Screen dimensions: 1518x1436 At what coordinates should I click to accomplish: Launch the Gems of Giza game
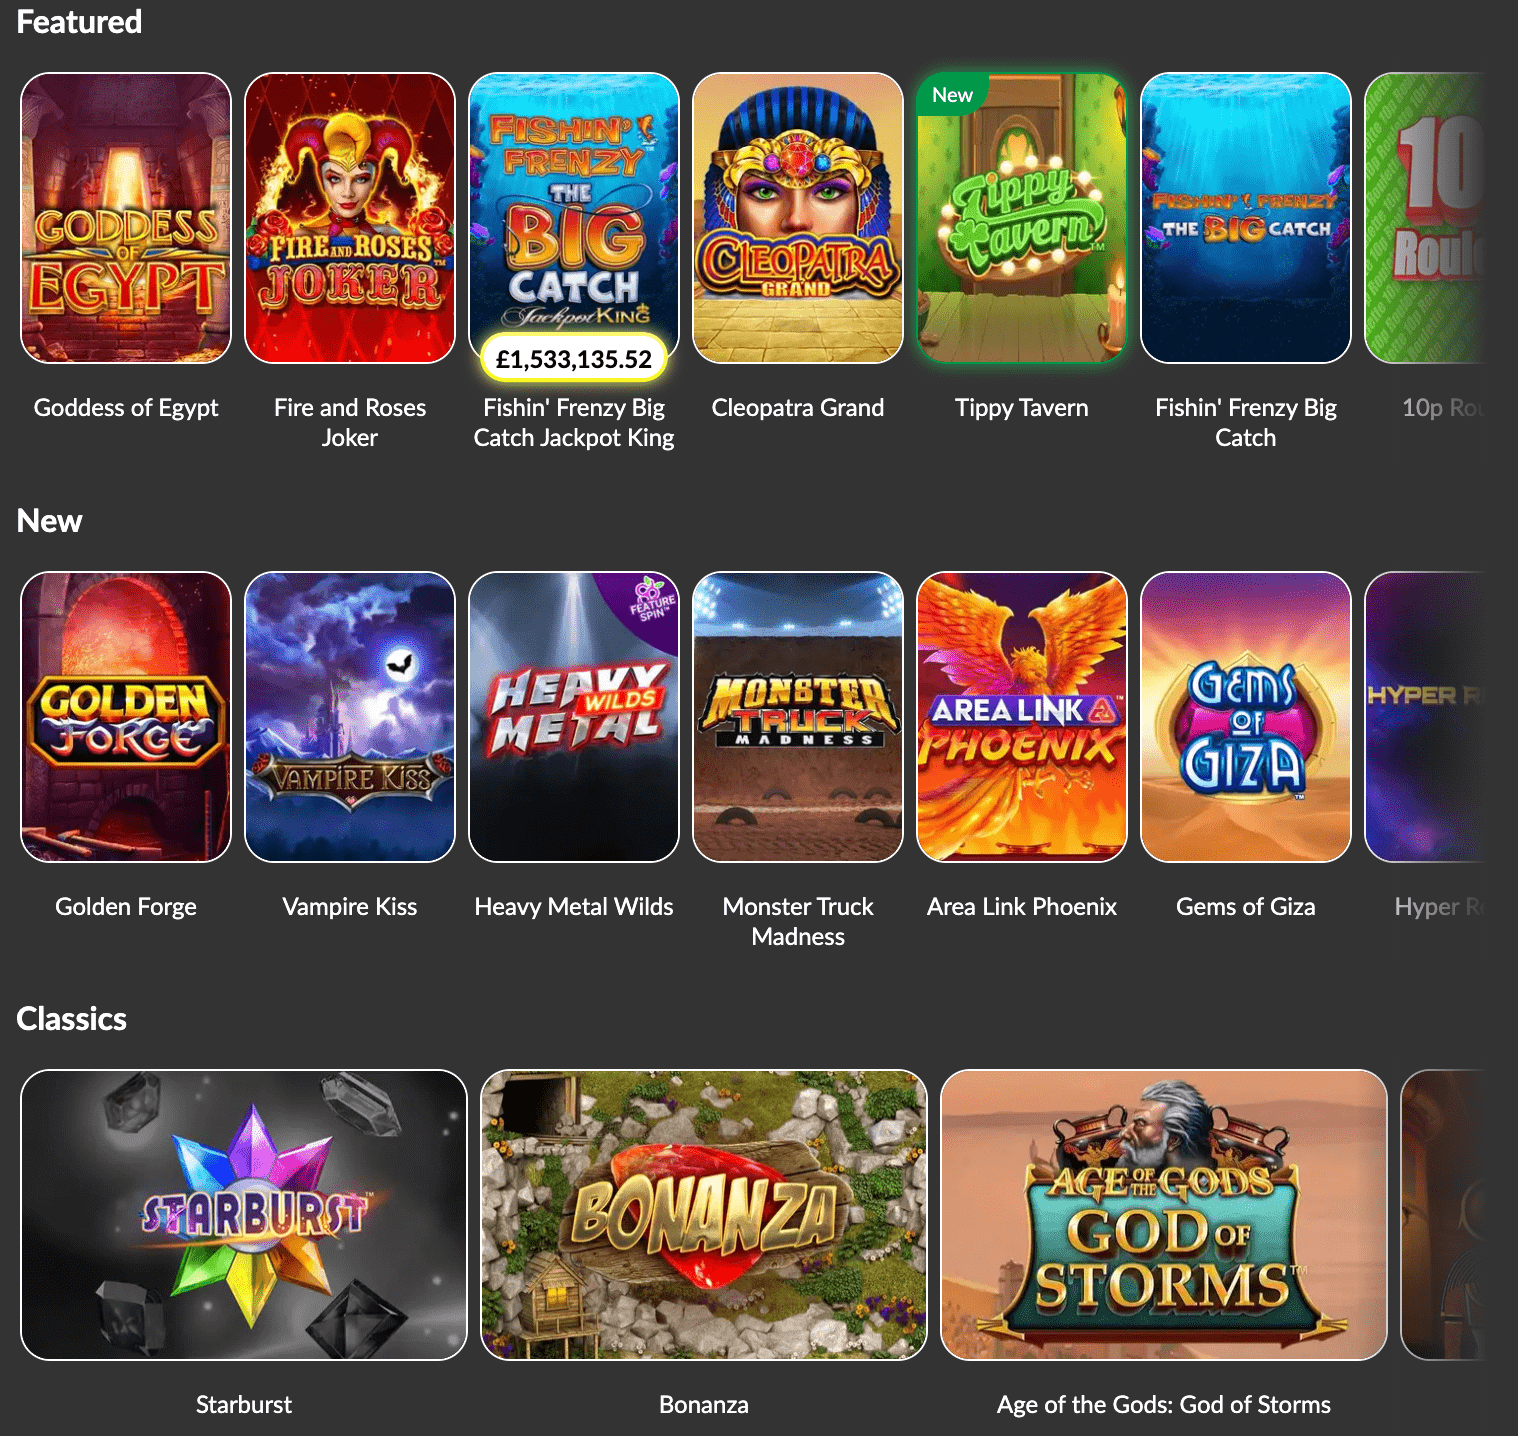[x=1246, y=717]
